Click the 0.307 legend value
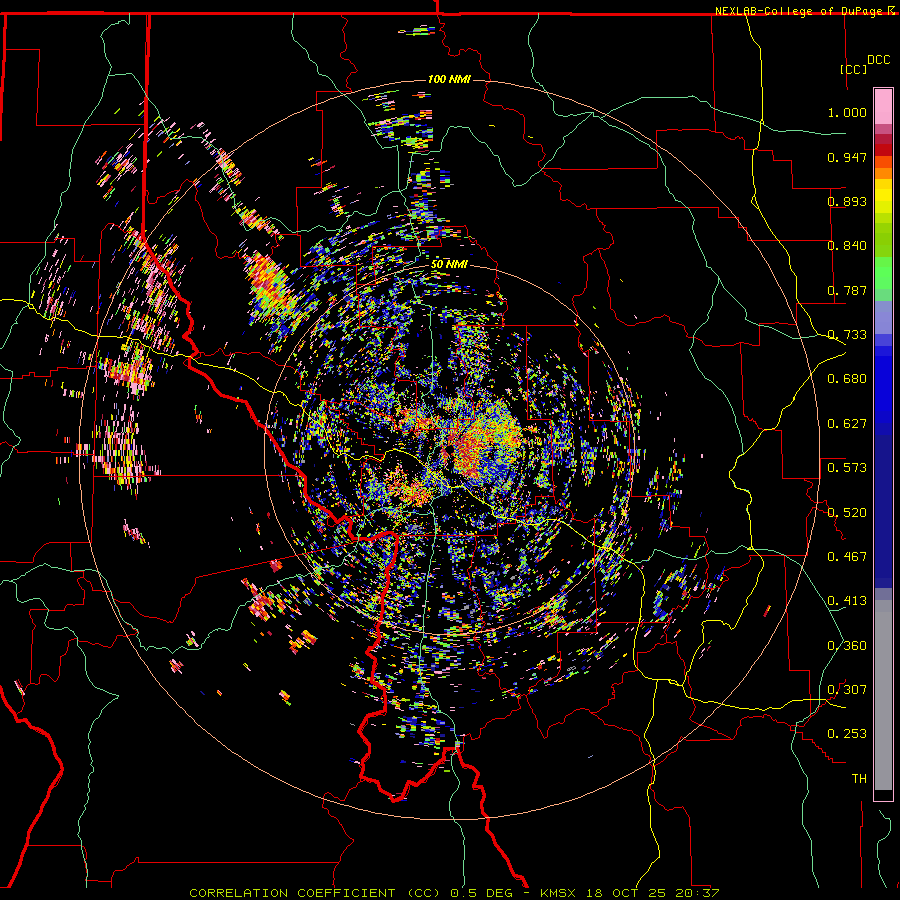 [847, 689]
